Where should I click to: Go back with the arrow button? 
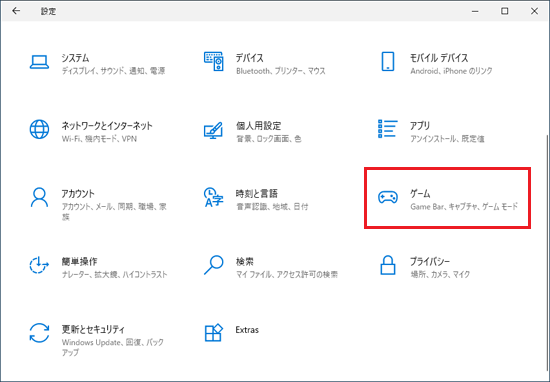point(16,11)
